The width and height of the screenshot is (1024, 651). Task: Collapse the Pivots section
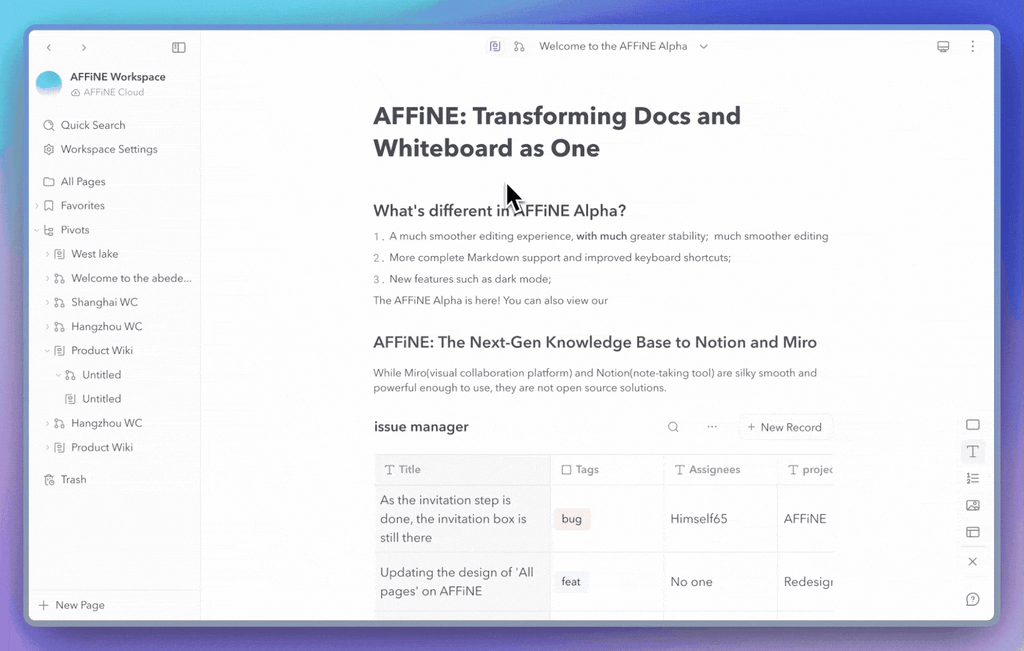click(x=37, y=230)
